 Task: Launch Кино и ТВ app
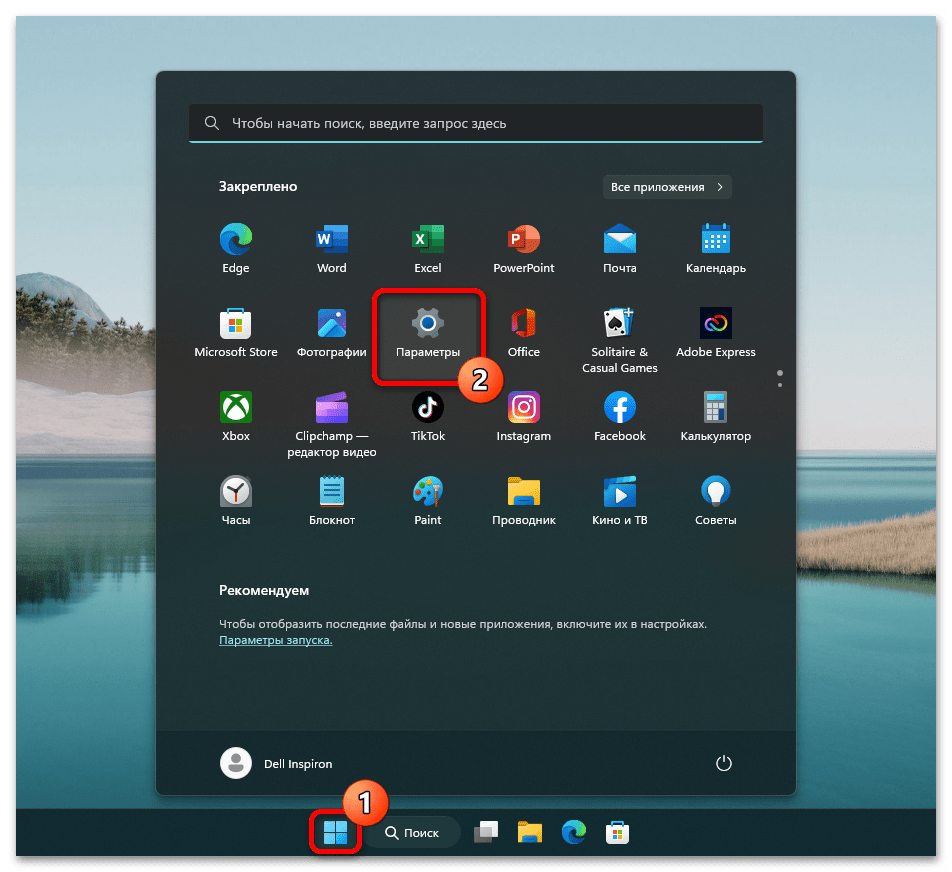(x=619, y=501)
